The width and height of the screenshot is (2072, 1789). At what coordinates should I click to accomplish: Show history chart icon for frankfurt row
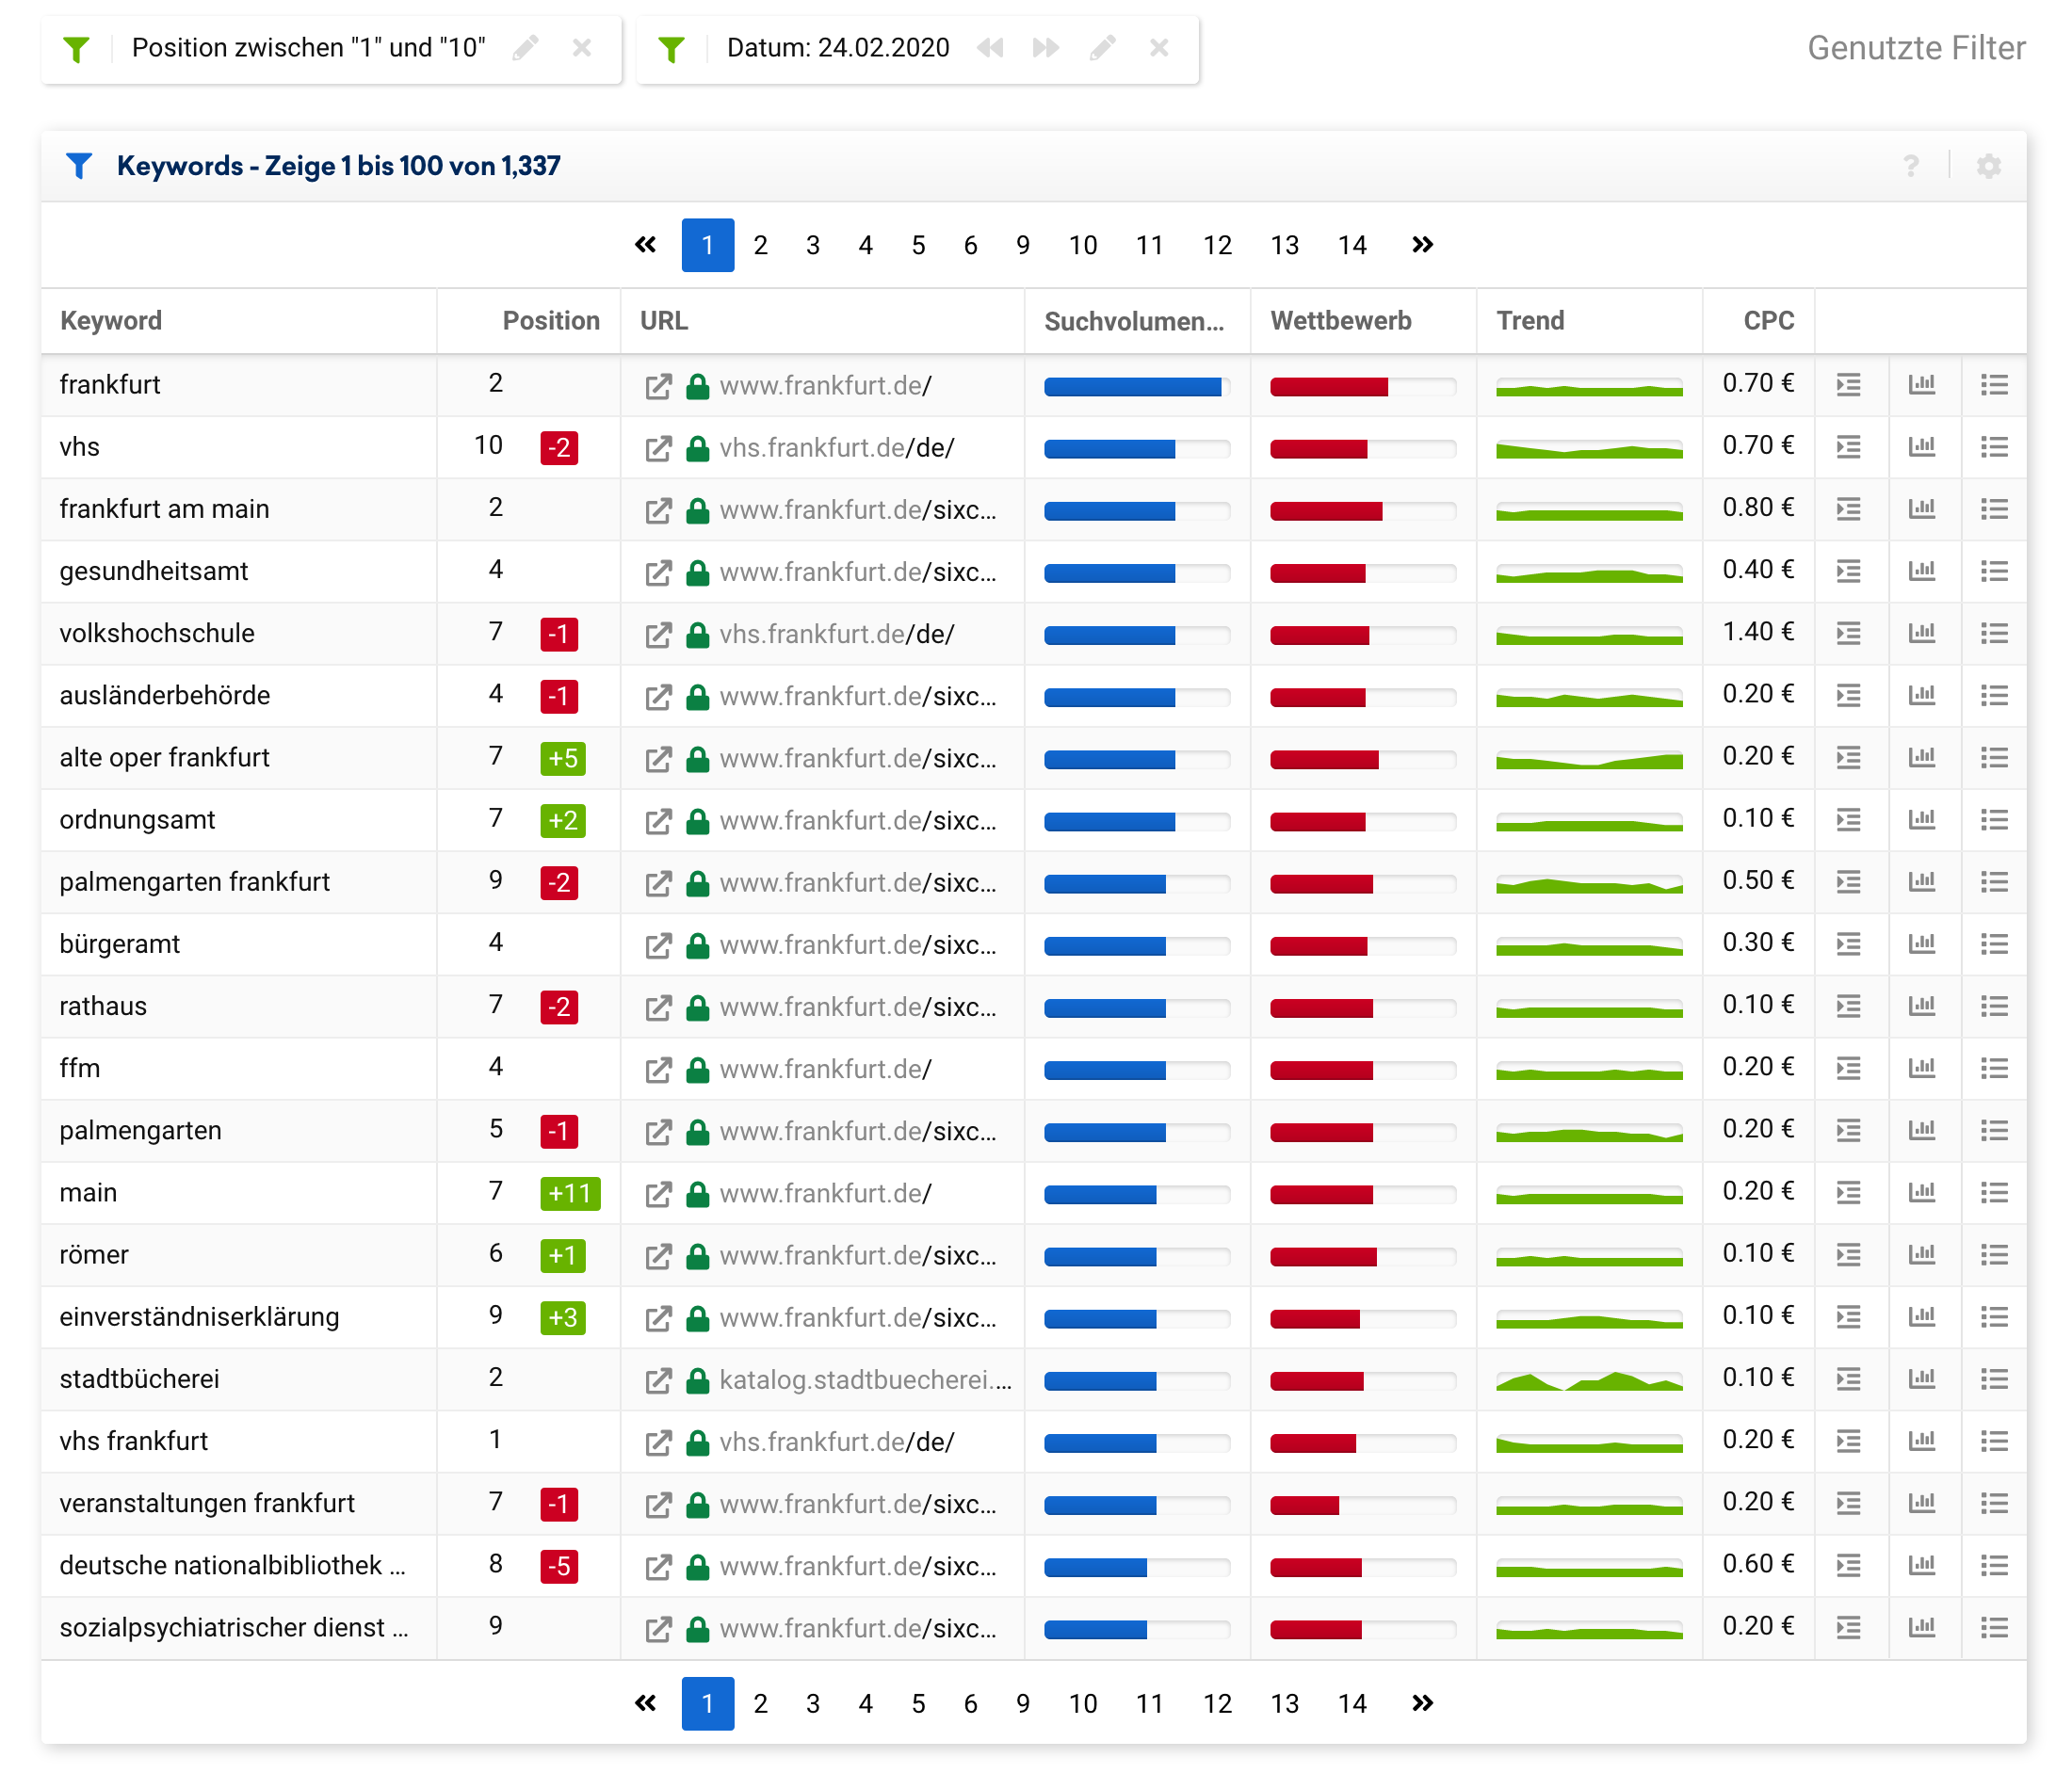(x=1922, y=385)
